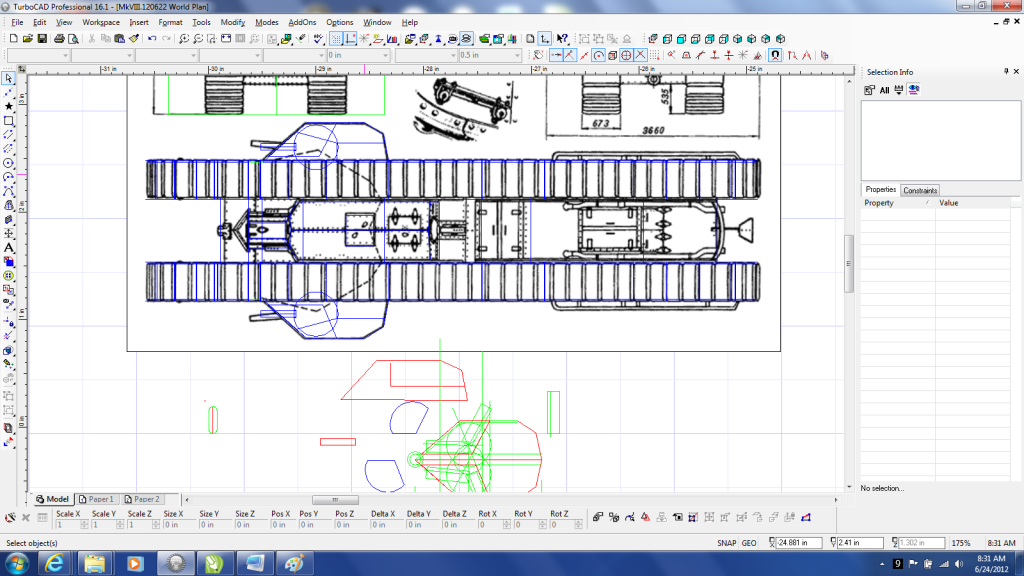Toggle the grid display button in toolbar
This screenshot has width=1024, height=576.
(x=336, y=38)
